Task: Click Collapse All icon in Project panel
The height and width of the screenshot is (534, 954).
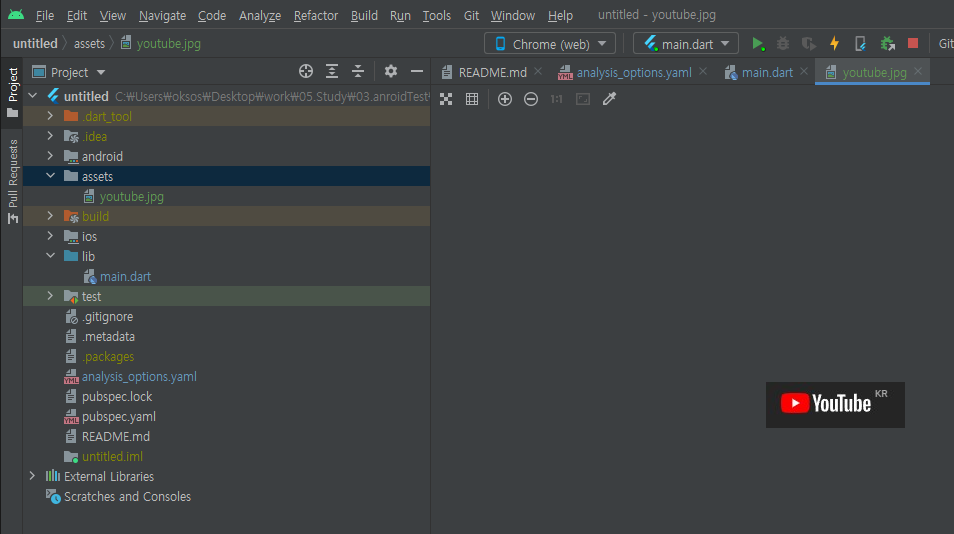Action: click(x=358, y=72)
